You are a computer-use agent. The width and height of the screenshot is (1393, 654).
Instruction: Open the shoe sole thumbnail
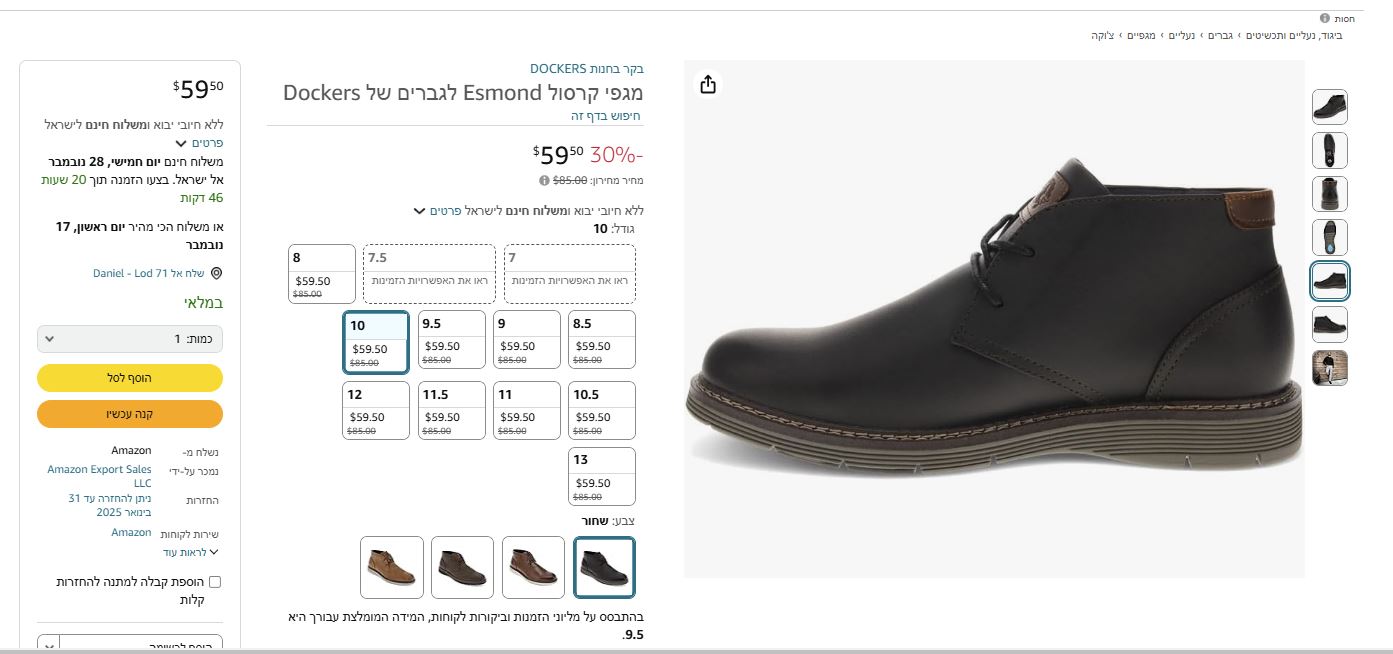(x=1329, y=237)
